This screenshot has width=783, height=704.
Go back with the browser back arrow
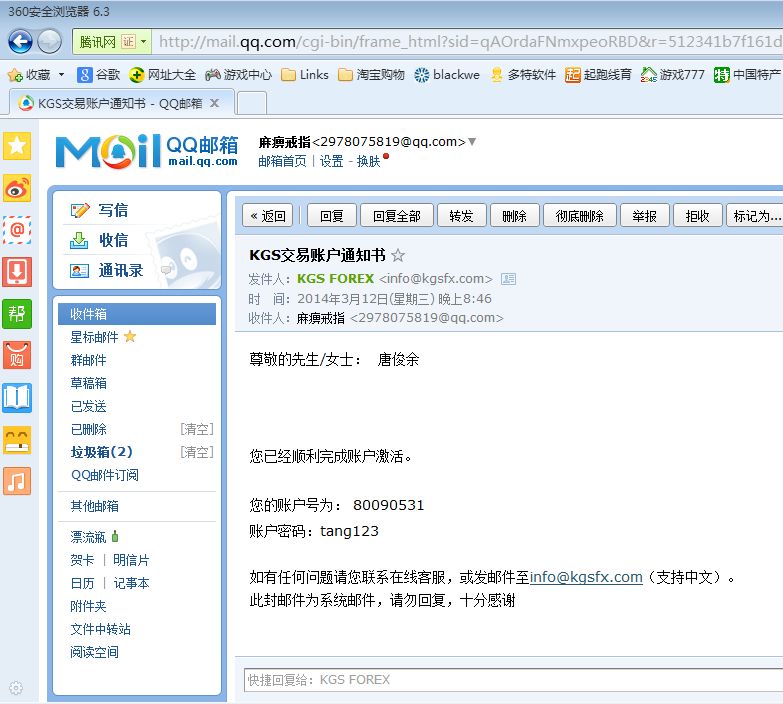[20, 41]
